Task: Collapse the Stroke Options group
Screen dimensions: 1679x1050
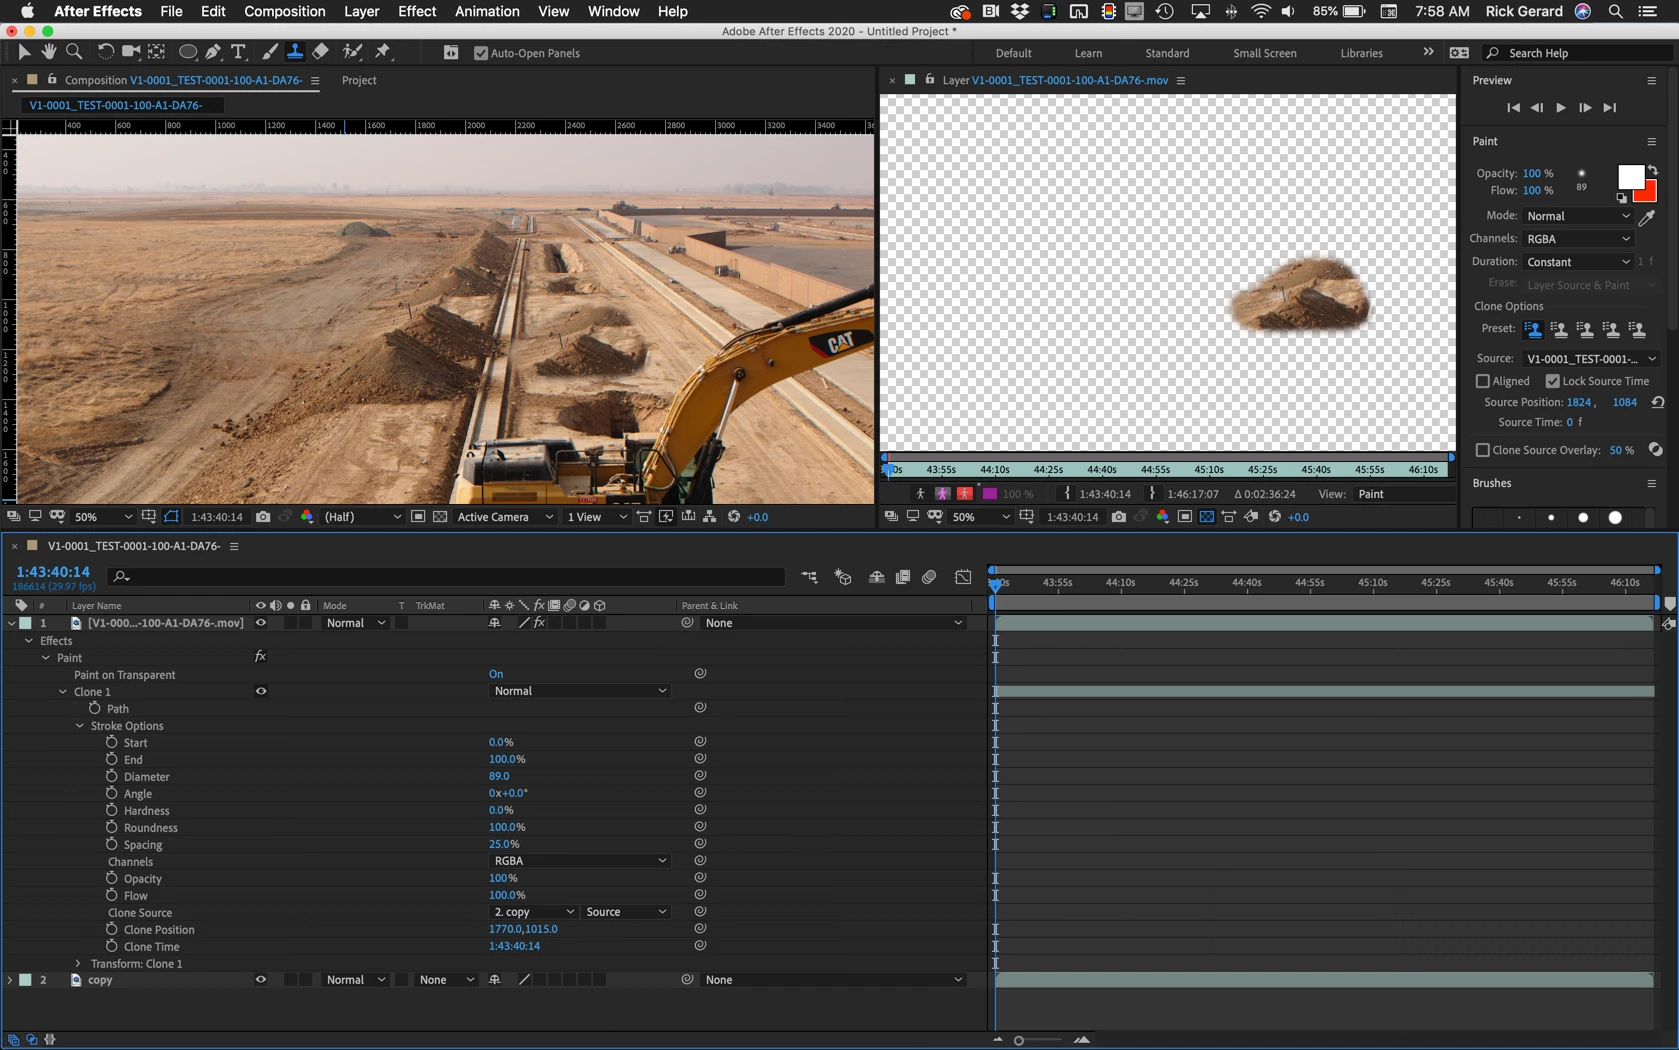Action: pos(80,726)
